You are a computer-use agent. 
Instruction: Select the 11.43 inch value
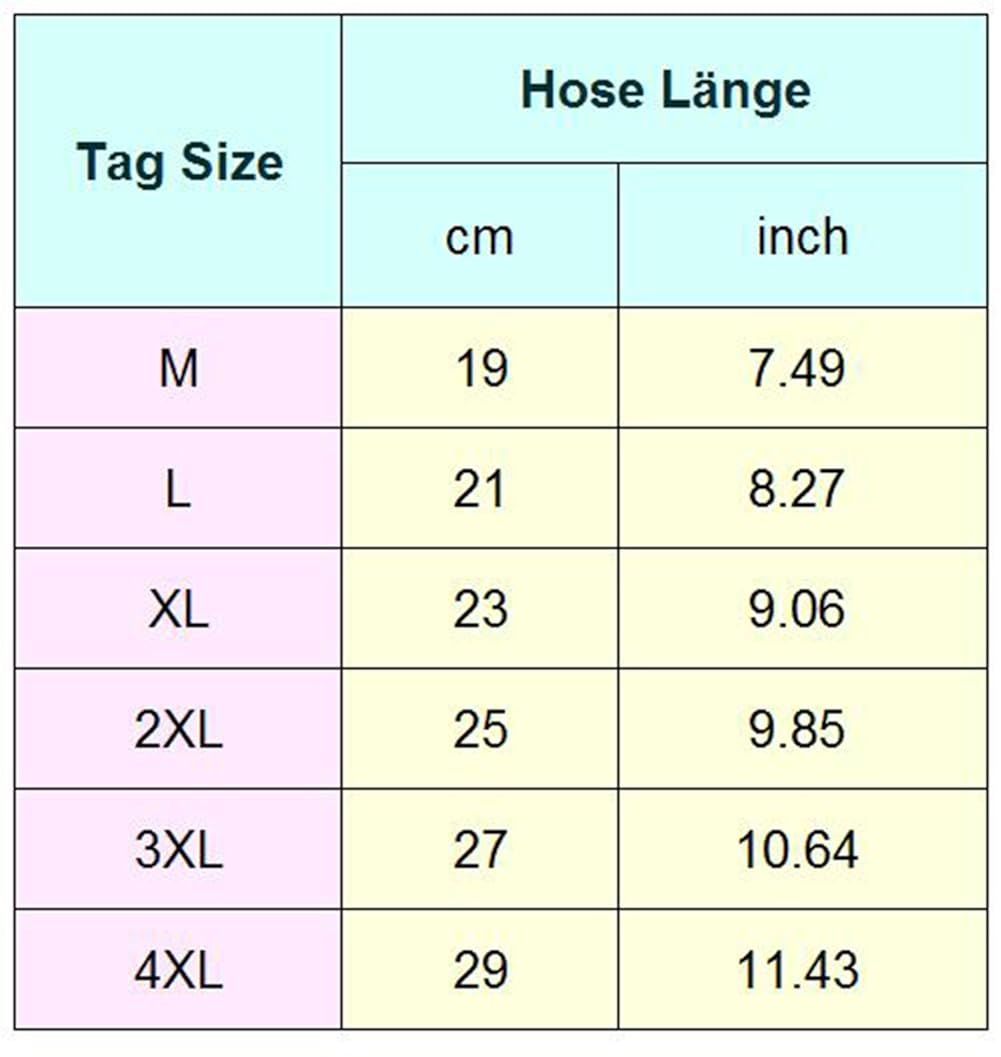(x=797, y=970)
